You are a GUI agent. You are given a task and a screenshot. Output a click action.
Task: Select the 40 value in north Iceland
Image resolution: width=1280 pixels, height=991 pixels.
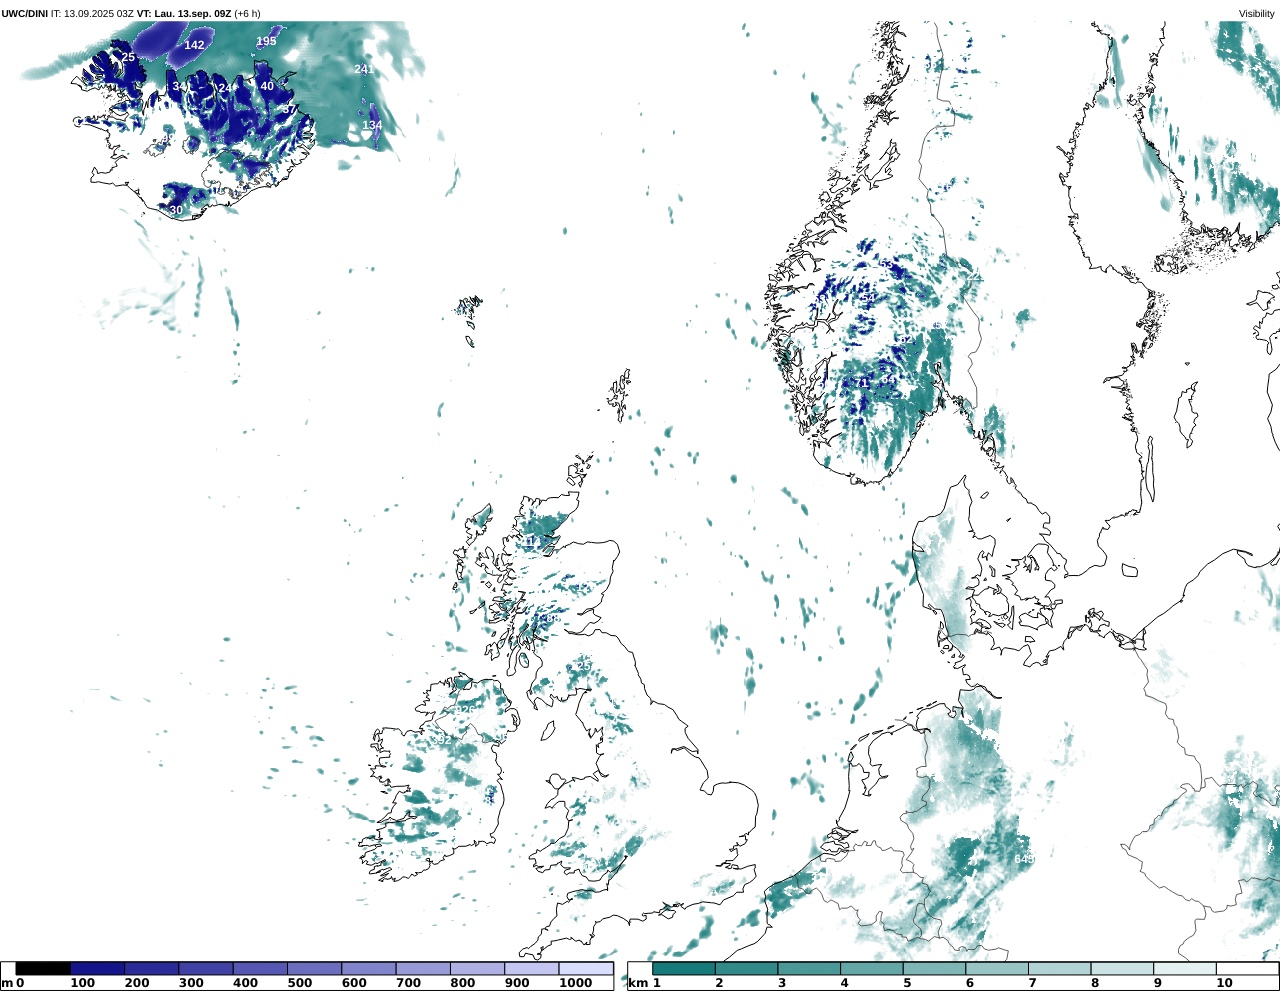(267, 86)
